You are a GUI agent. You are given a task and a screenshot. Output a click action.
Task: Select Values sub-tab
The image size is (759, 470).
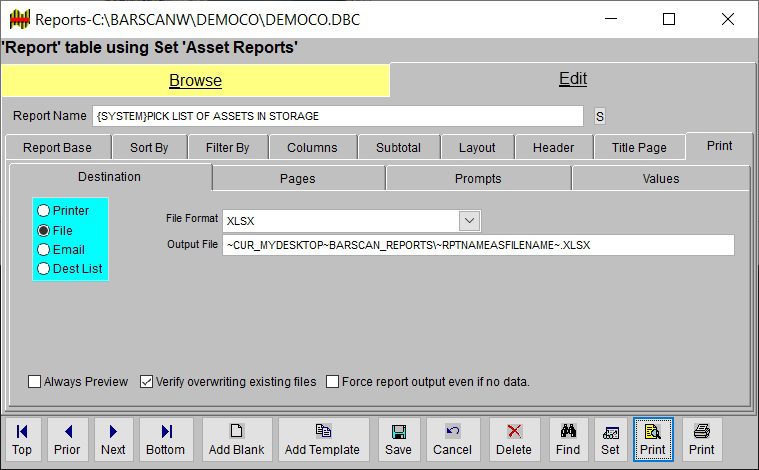661,179
